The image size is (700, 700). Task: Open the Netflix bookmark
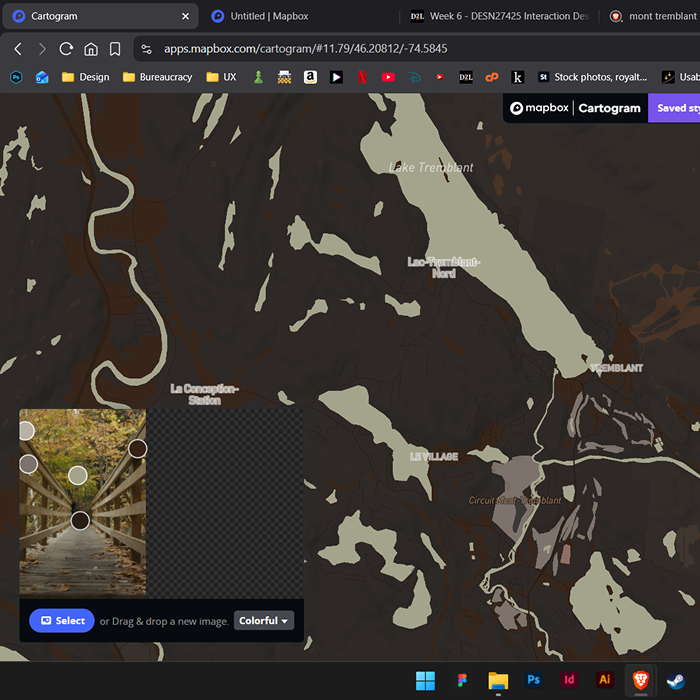pos(362,77)
